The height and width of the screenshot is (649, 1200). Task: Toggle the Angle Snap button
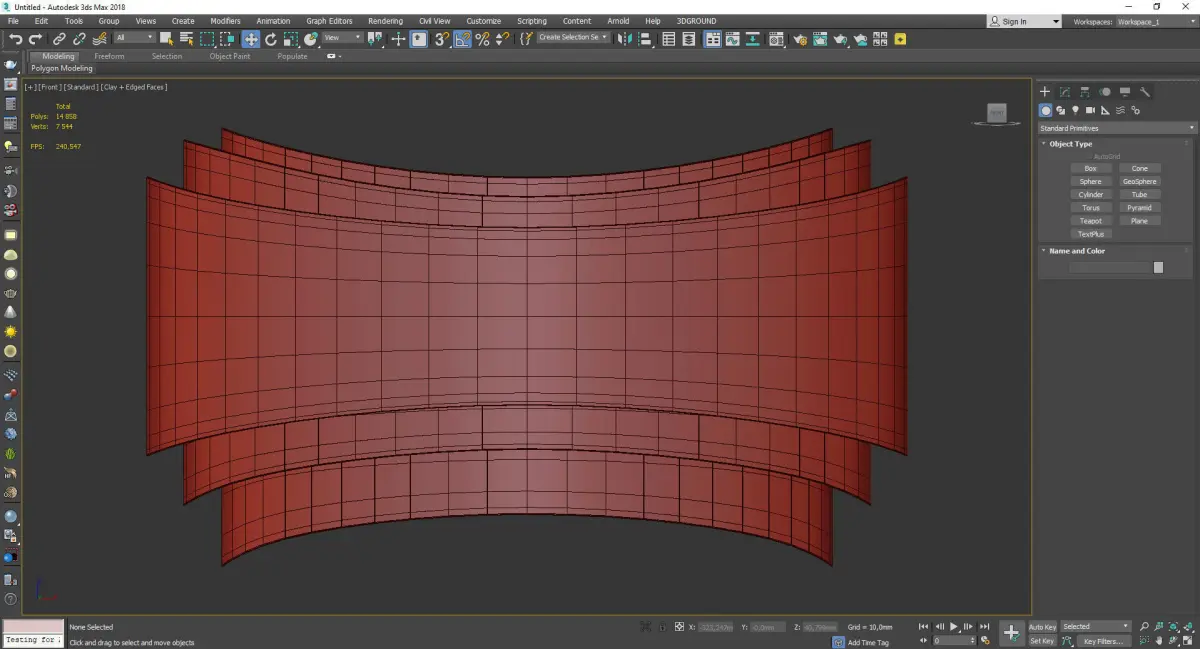[463, 39]
